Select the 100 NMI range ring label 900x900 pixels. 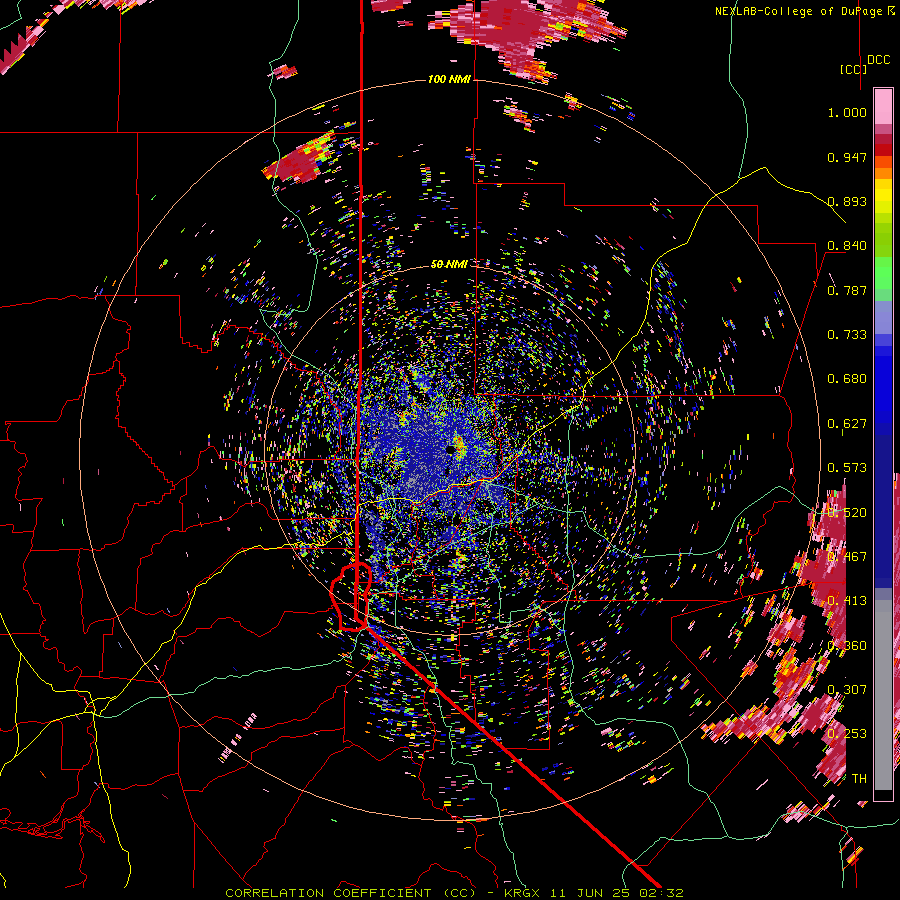(x=449, y=79)
